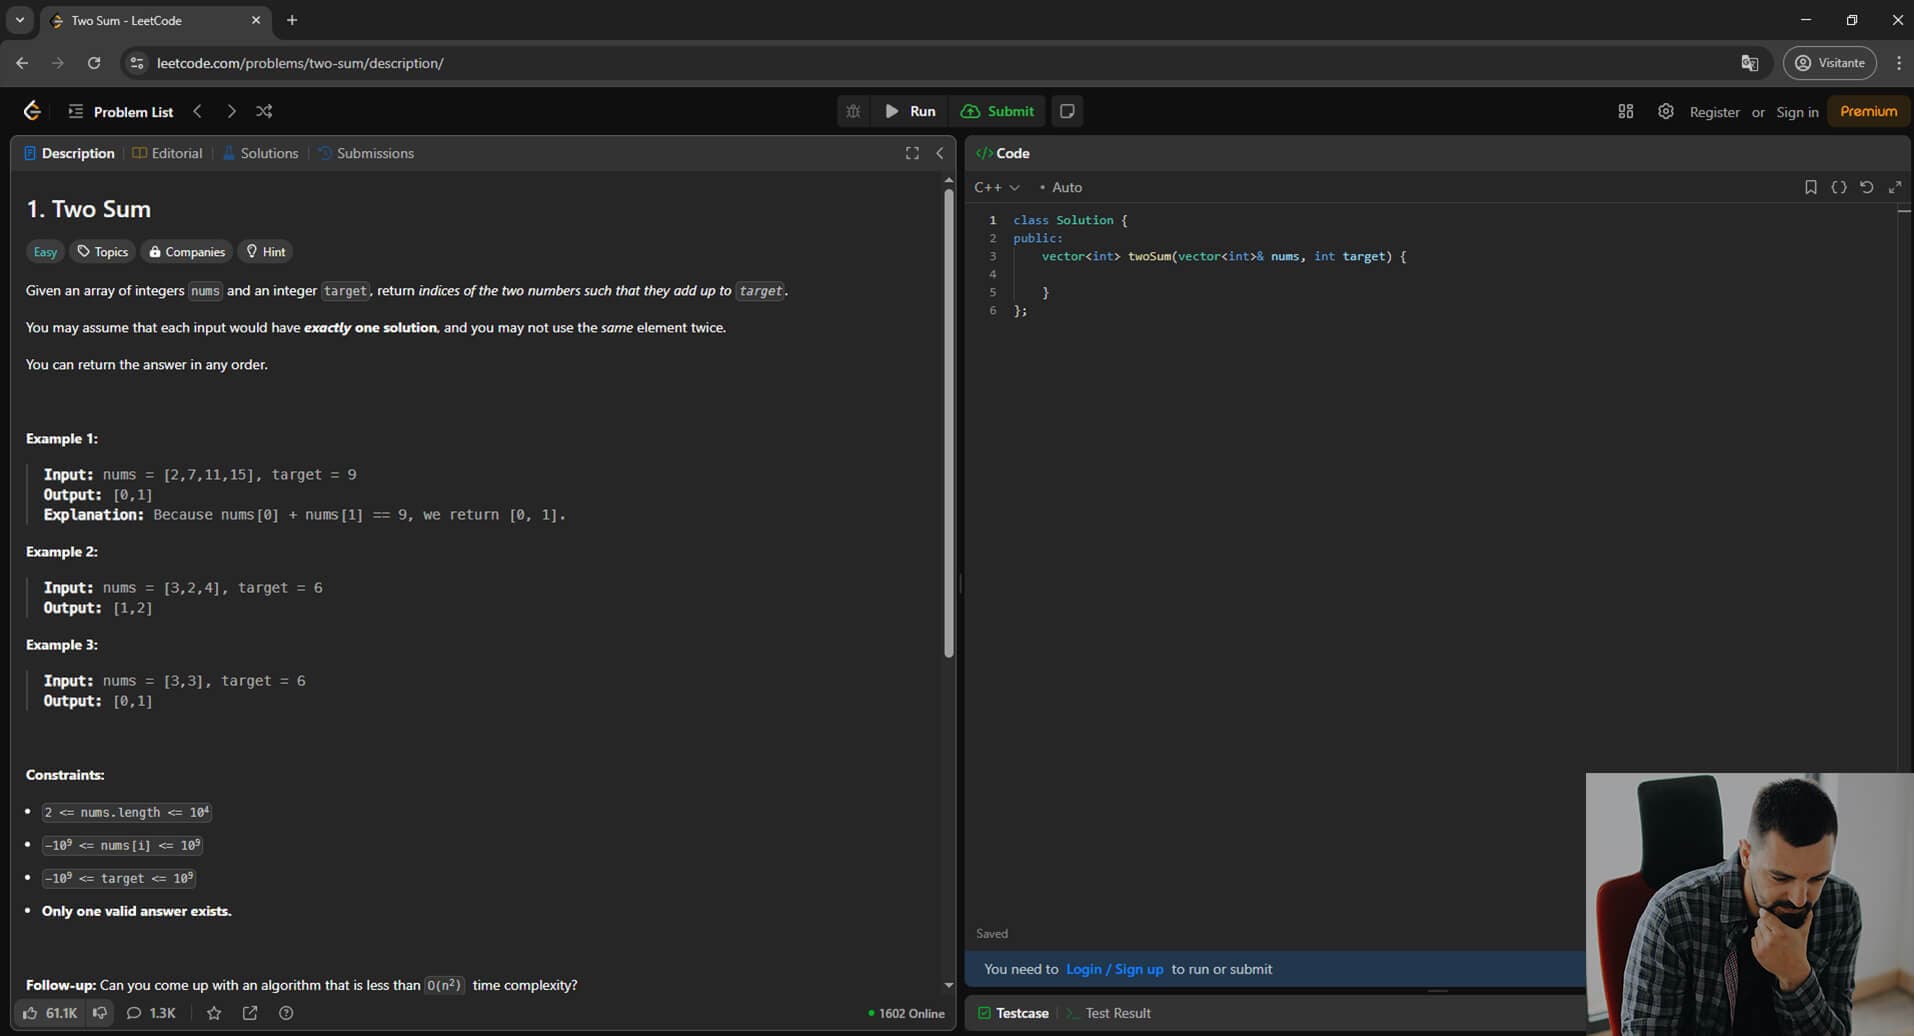1914x1036 pixels.
Task: Go forward in browser
Action: 58,63
